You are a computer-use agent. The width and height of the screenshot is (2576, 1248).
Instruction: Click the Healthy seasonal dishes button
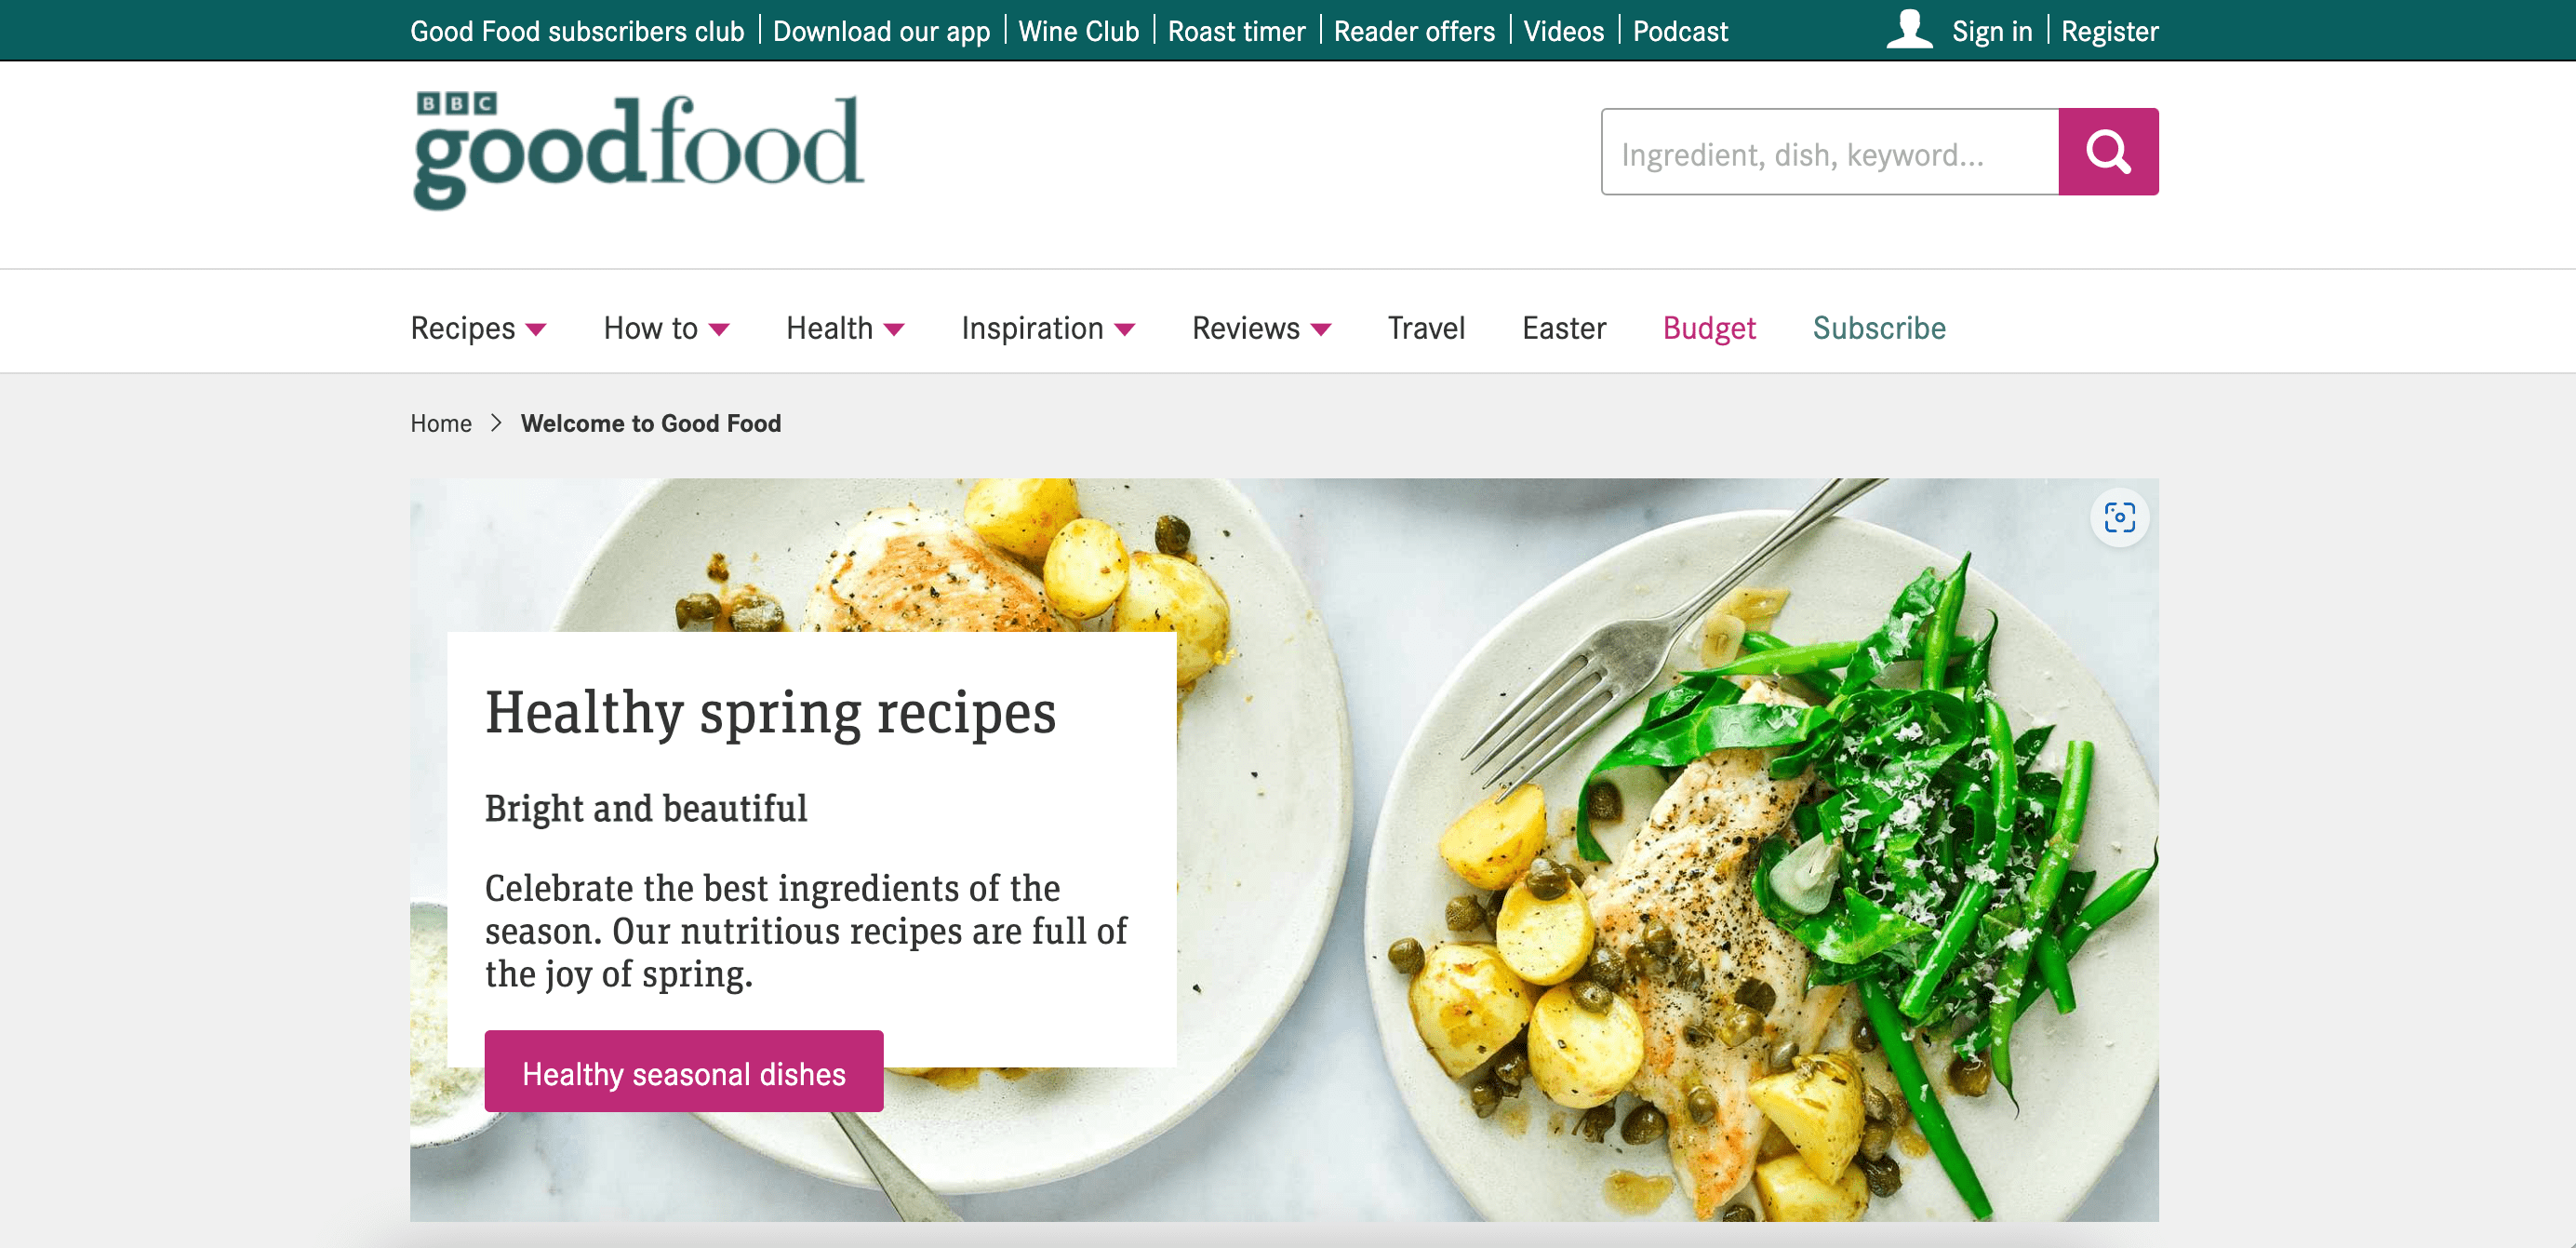pyautogui.click(x=684, y=1072)
